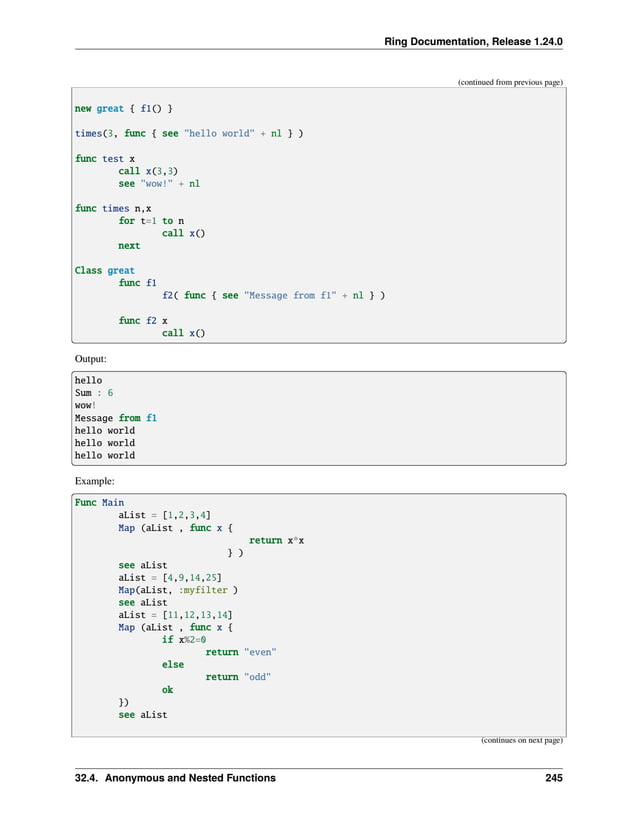Screen dimensions: 638x825
Task: Click the 'Output:' label
Action: tap(90, 359)
